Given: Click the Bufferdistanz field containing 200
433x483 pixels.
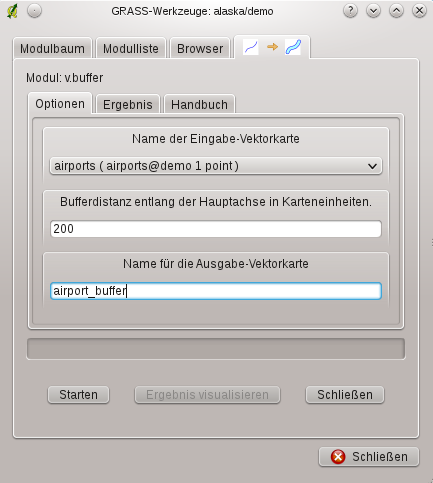Looking at the screenshot, I should (x=216, y=229).
